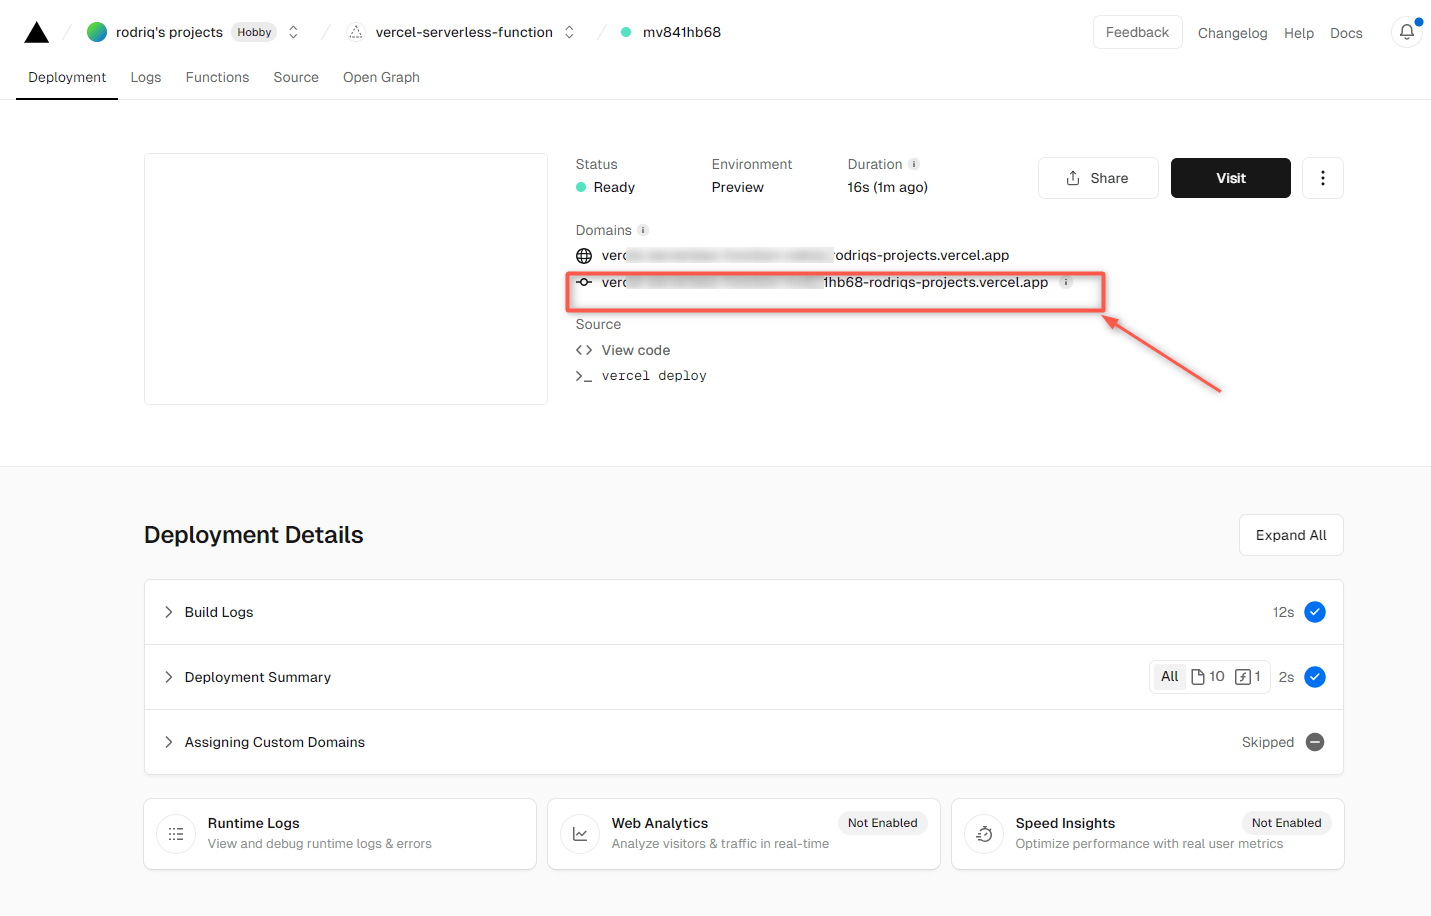The width and height of the screenshot is (1431, 916).
Task: Open the View code link
Action: coord(635,350)
